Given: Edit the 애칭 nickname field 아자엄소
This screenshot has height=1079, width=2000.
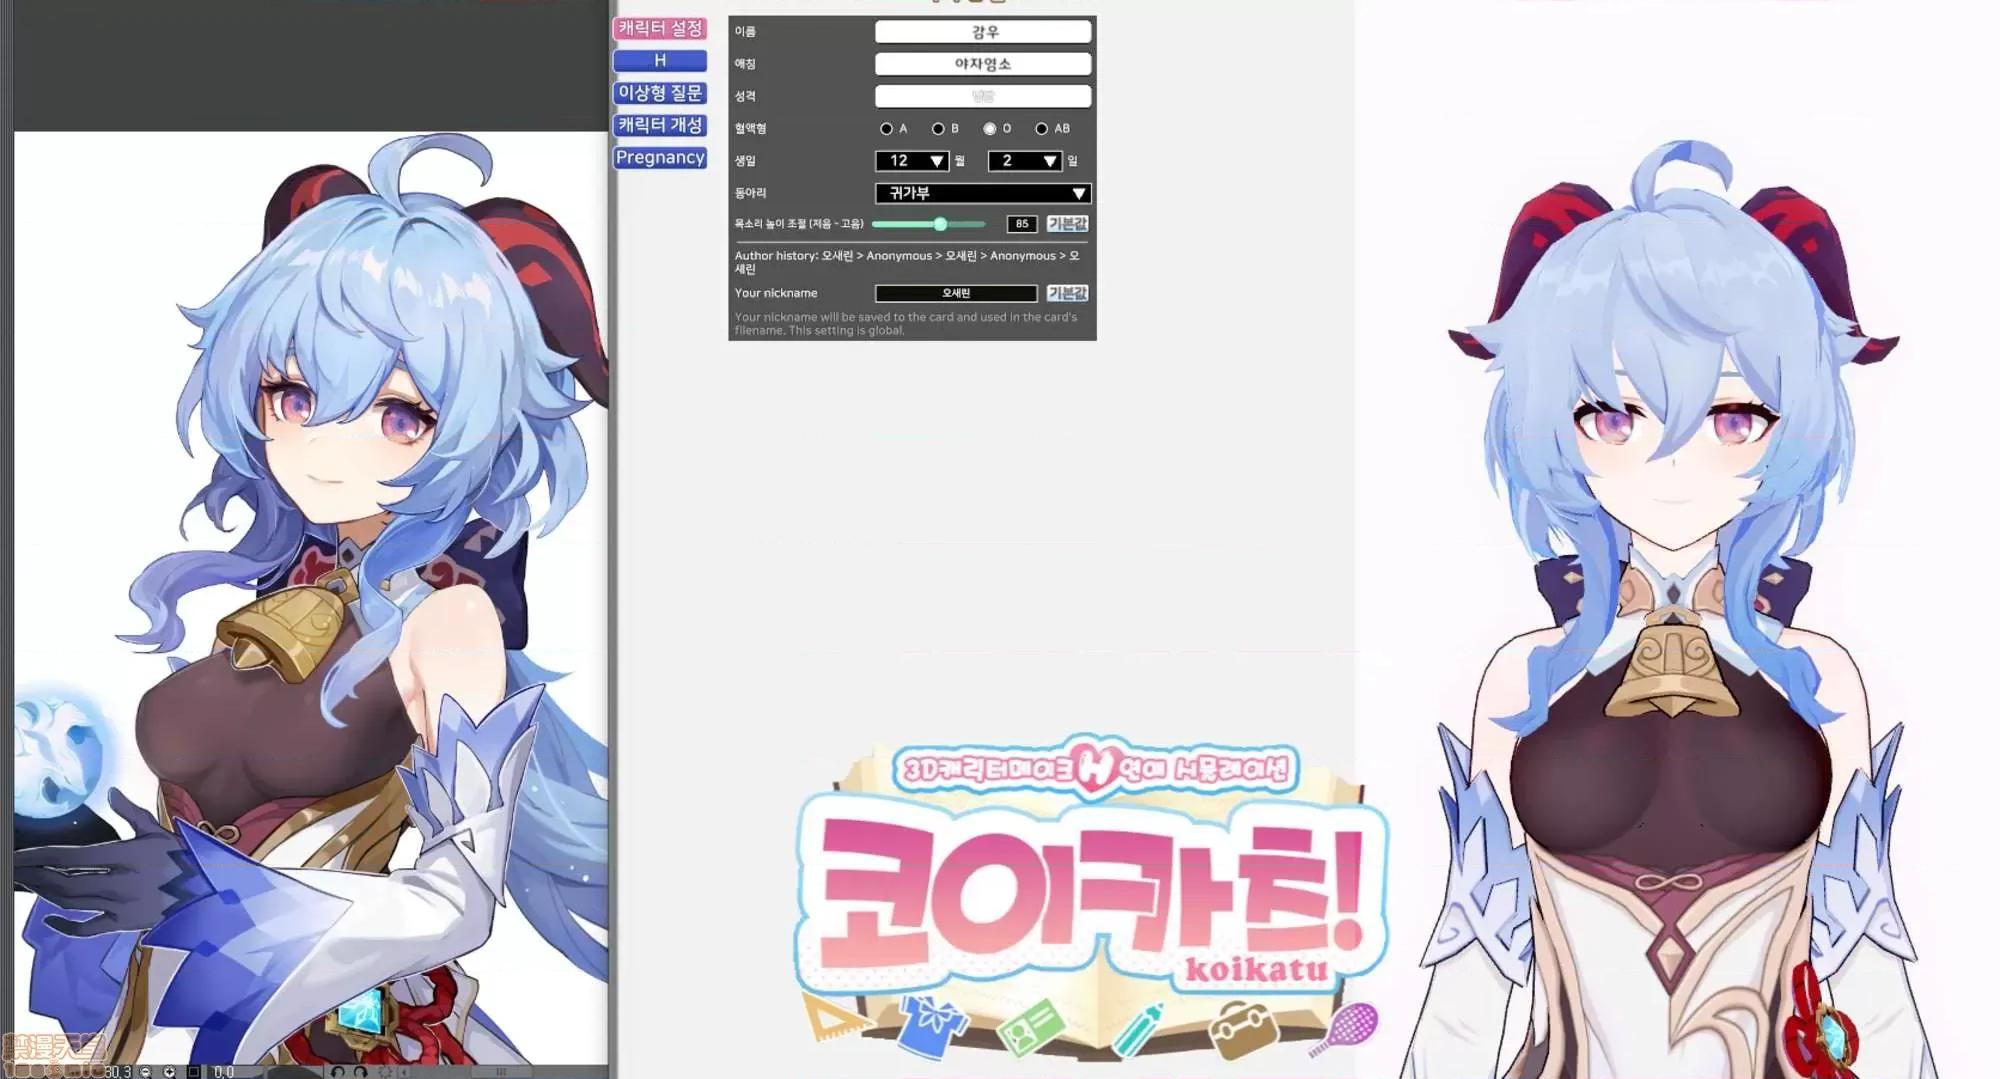Looking at the screenshot, I should click(983, 64).
